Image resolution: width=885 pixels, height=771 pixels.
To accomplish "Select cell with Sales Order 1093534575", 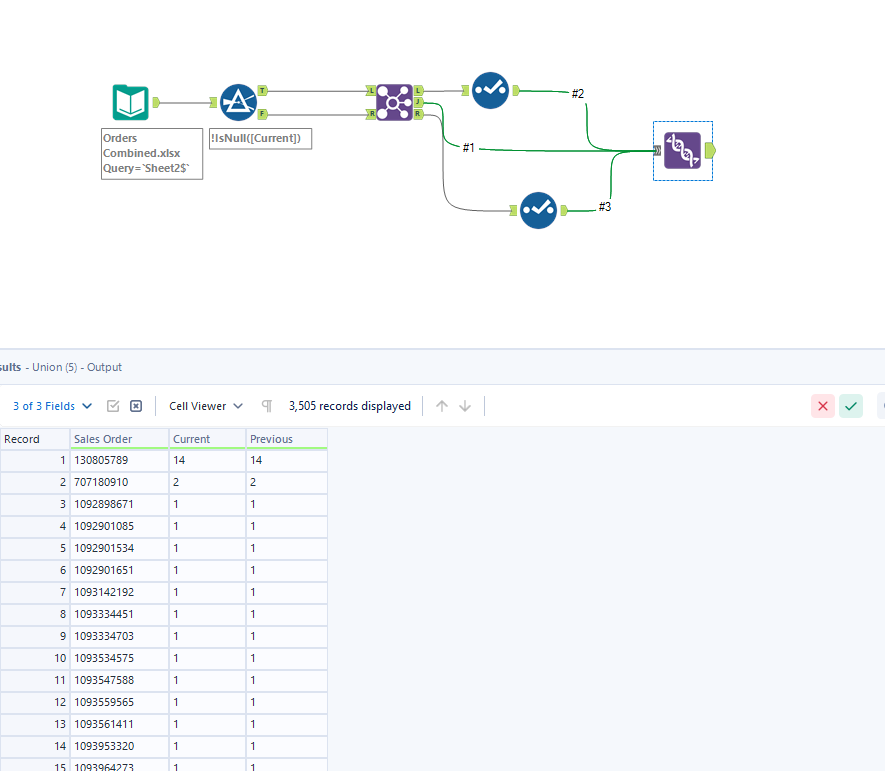I will pyautogui.click(x=119, y=659).
